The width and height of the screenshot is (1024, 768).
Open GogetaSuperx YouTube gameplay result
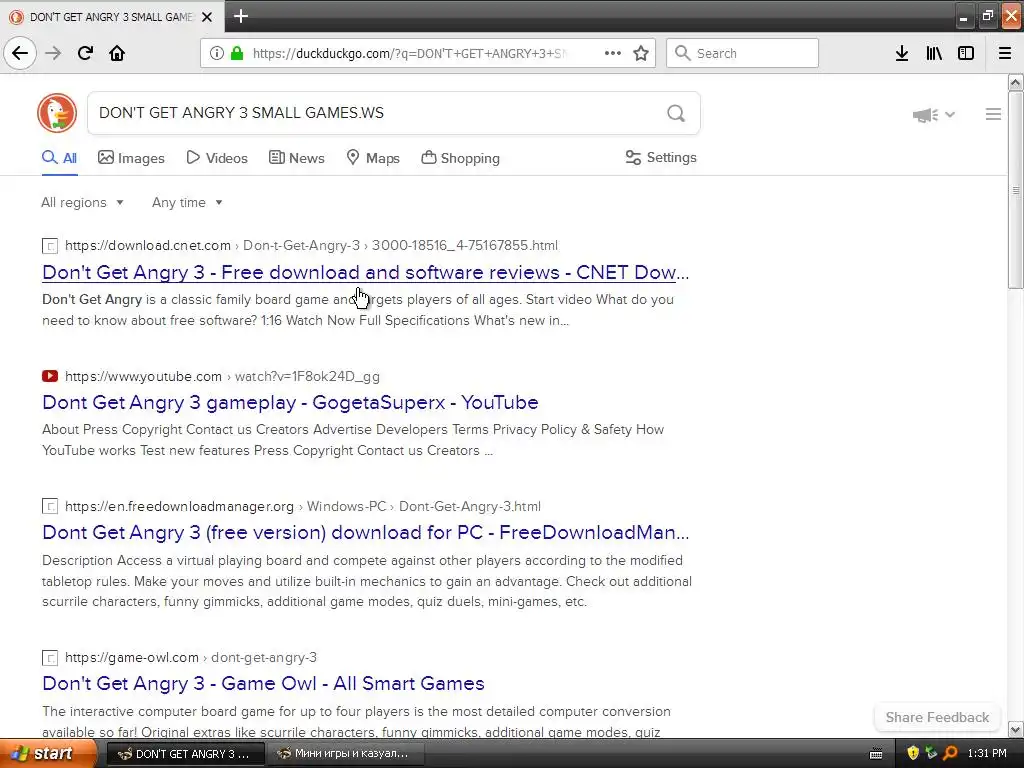pos(290,402)
